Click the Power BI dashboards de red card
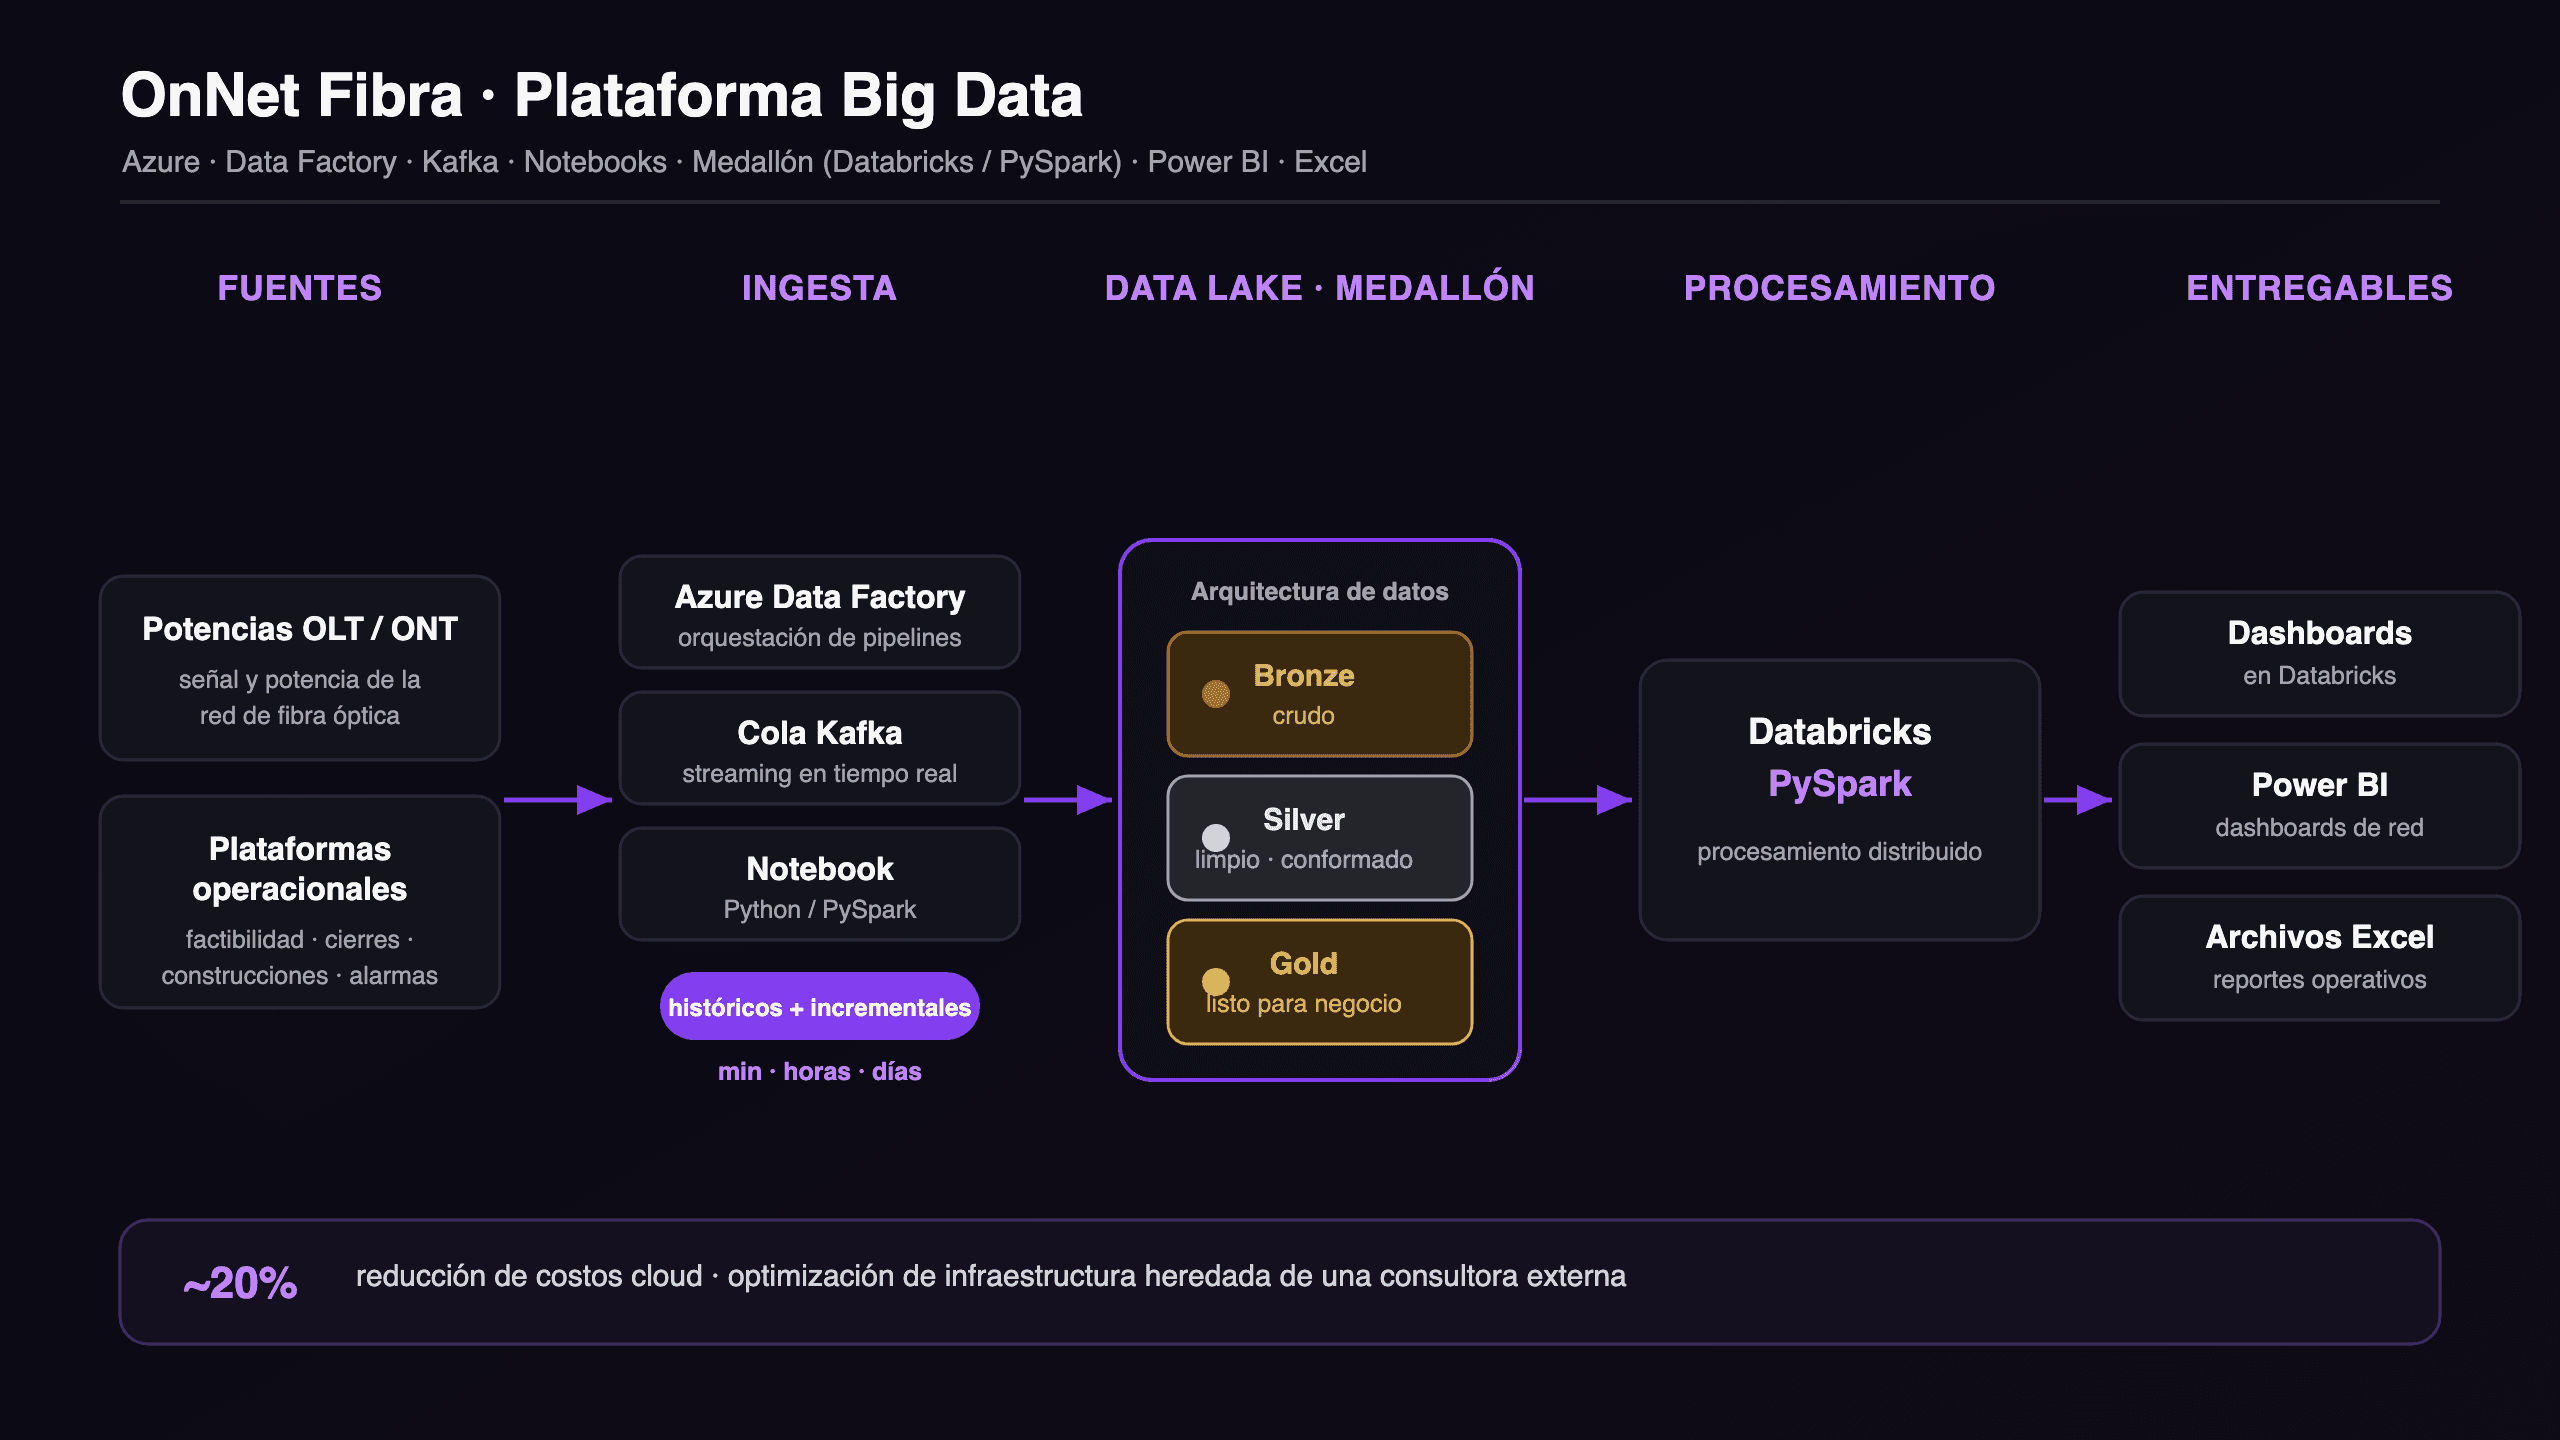The width and height of the screenshot is (2560, 1440). pos(2320,806)
